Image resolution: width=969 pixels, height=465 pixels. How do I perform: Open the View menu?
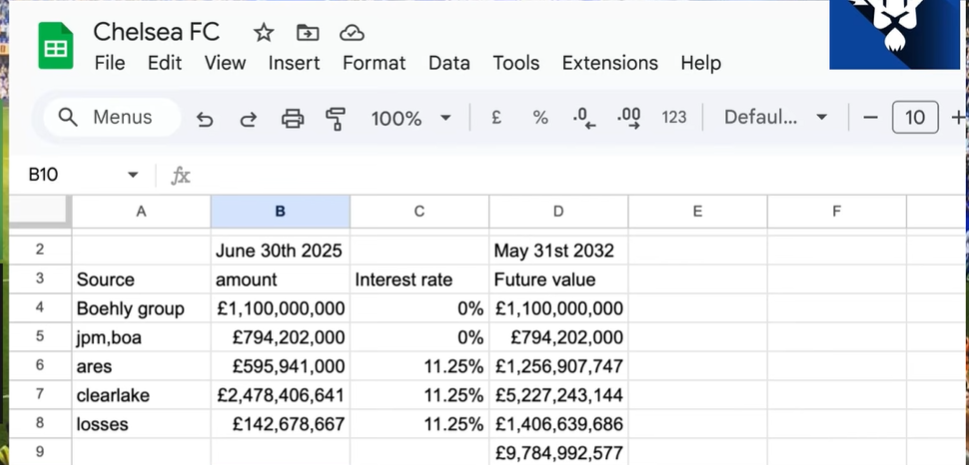(225, 63)
